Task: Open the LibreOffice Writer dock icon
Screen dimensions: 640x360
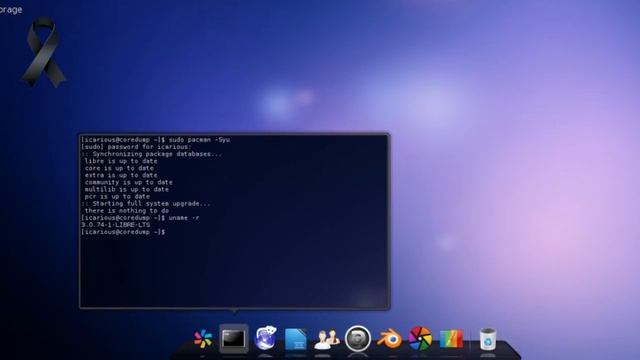Action: [x=296, y=339]
